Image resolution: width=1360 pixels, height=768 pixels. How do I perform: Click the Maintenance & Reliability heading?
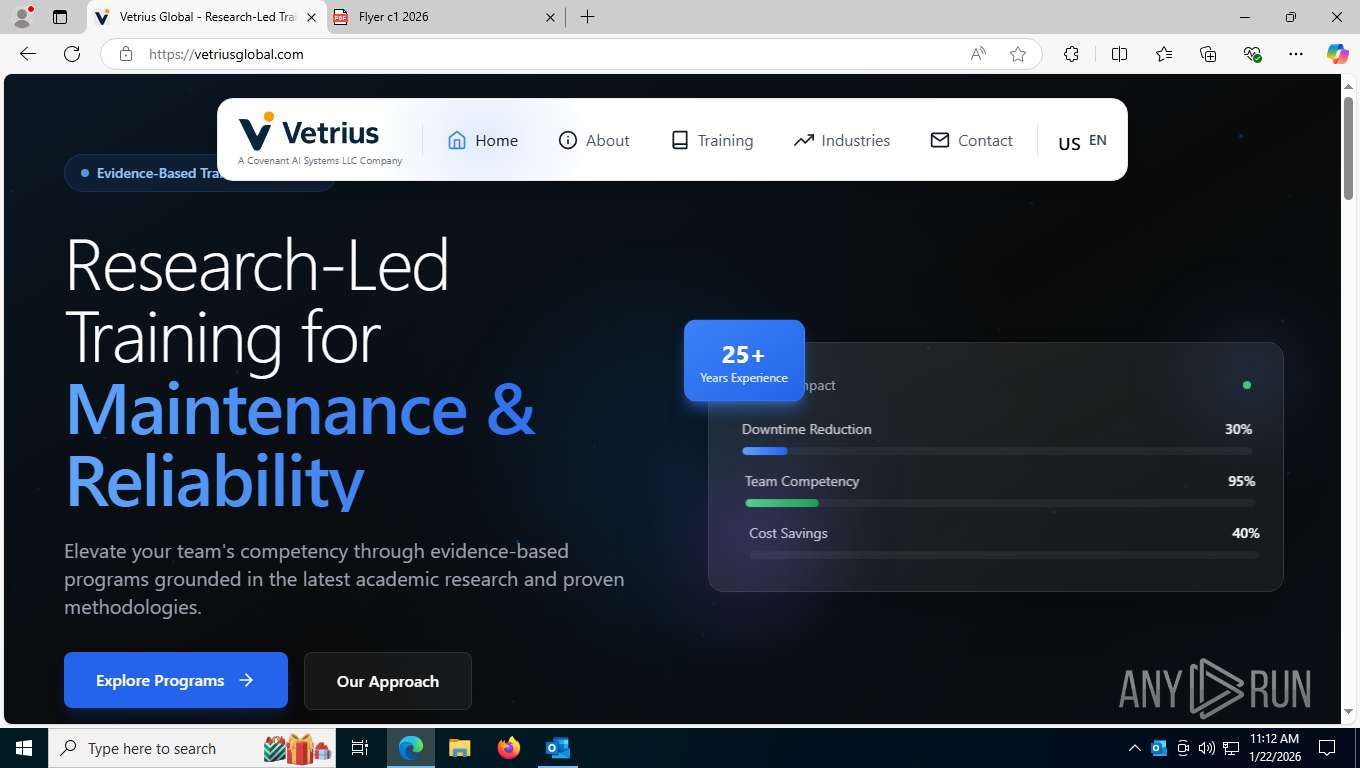pyautogui.click(x=300, y=445)
